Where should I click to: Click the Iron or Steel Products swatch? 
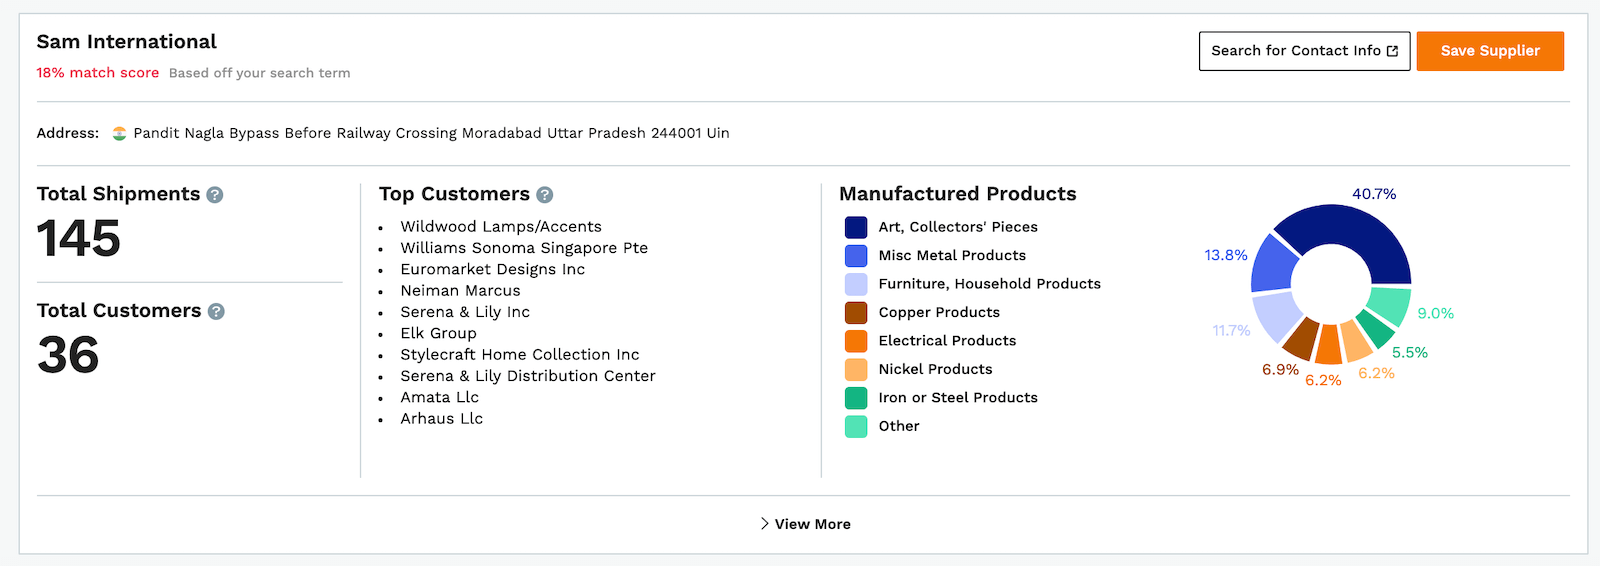tap(856, 398)
